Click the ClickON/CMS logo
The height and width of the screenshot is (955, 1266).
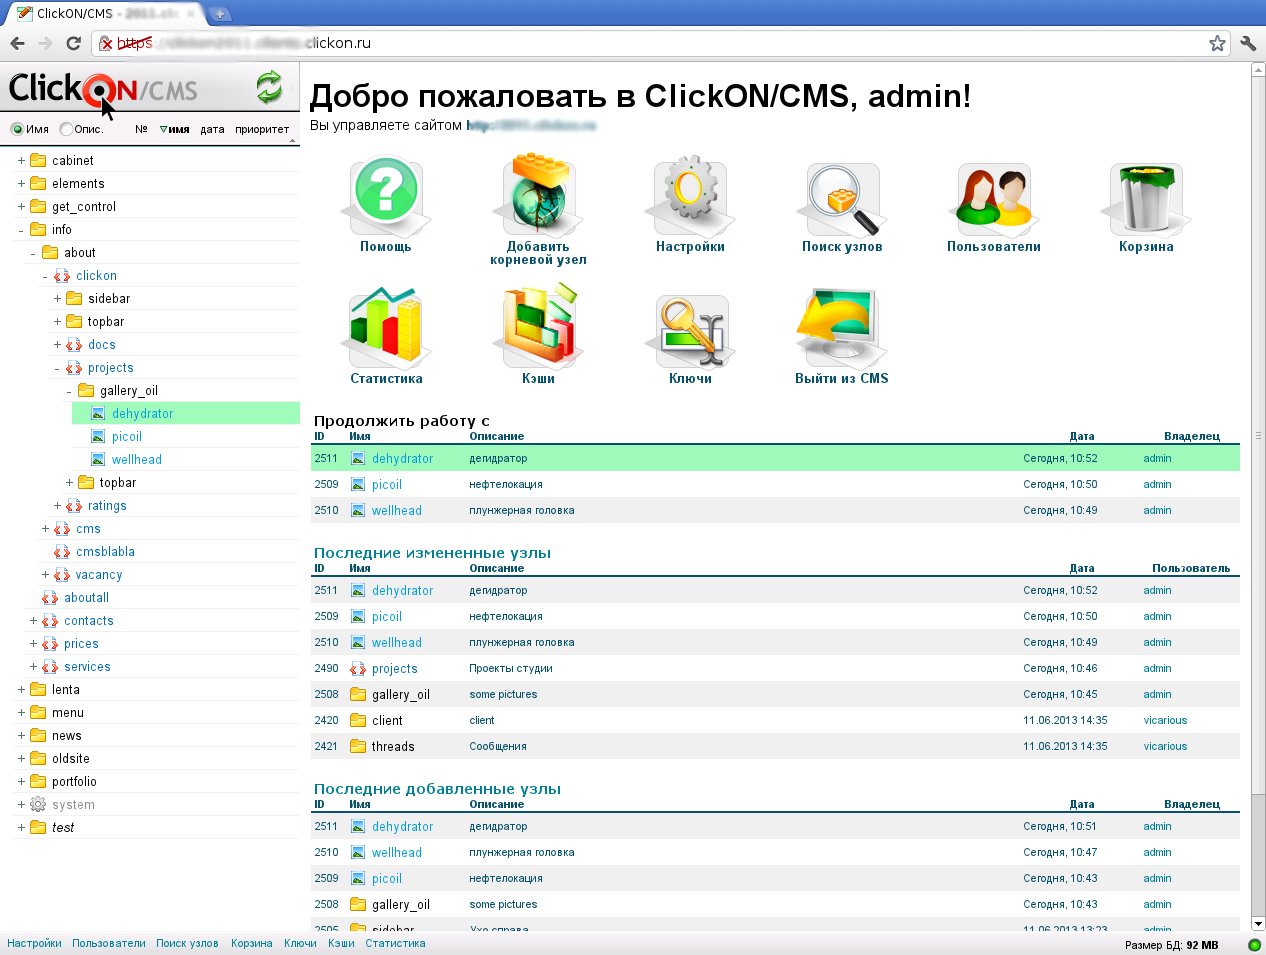tap(103, 89)
